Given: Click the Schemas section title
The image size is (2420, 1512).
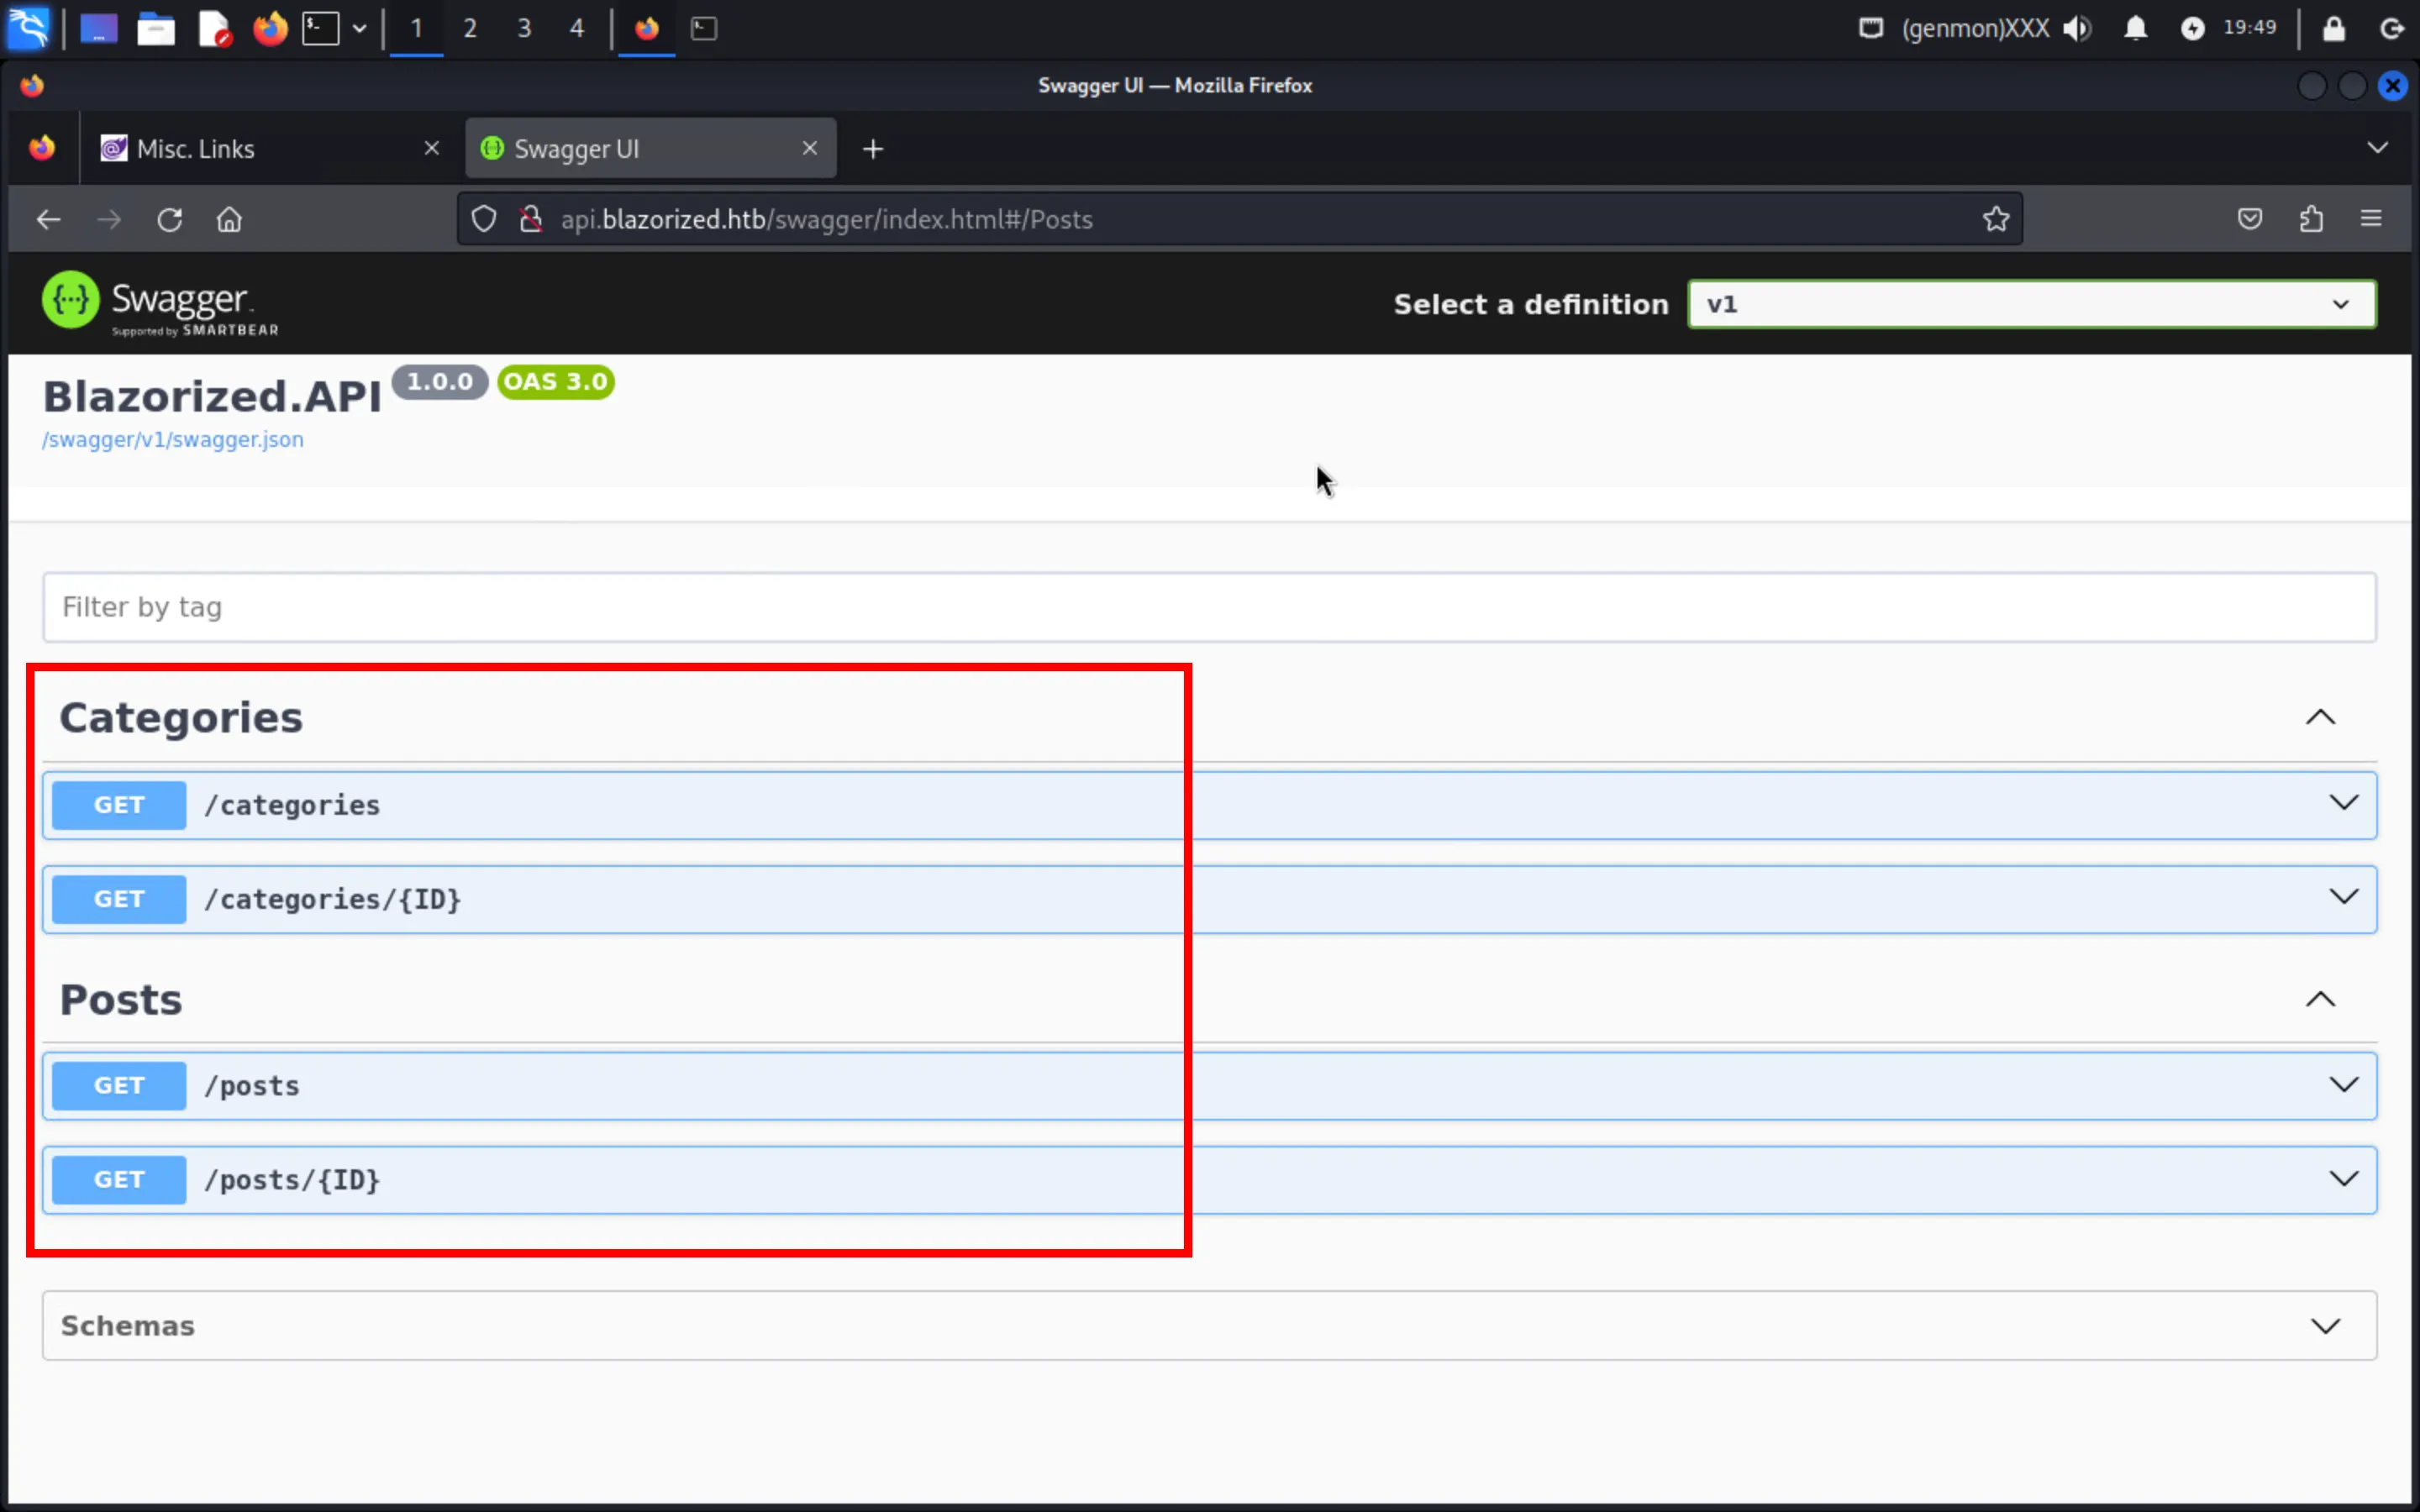Looking at the screenshot, I should pyautogui.click(x=128, y=1326).
